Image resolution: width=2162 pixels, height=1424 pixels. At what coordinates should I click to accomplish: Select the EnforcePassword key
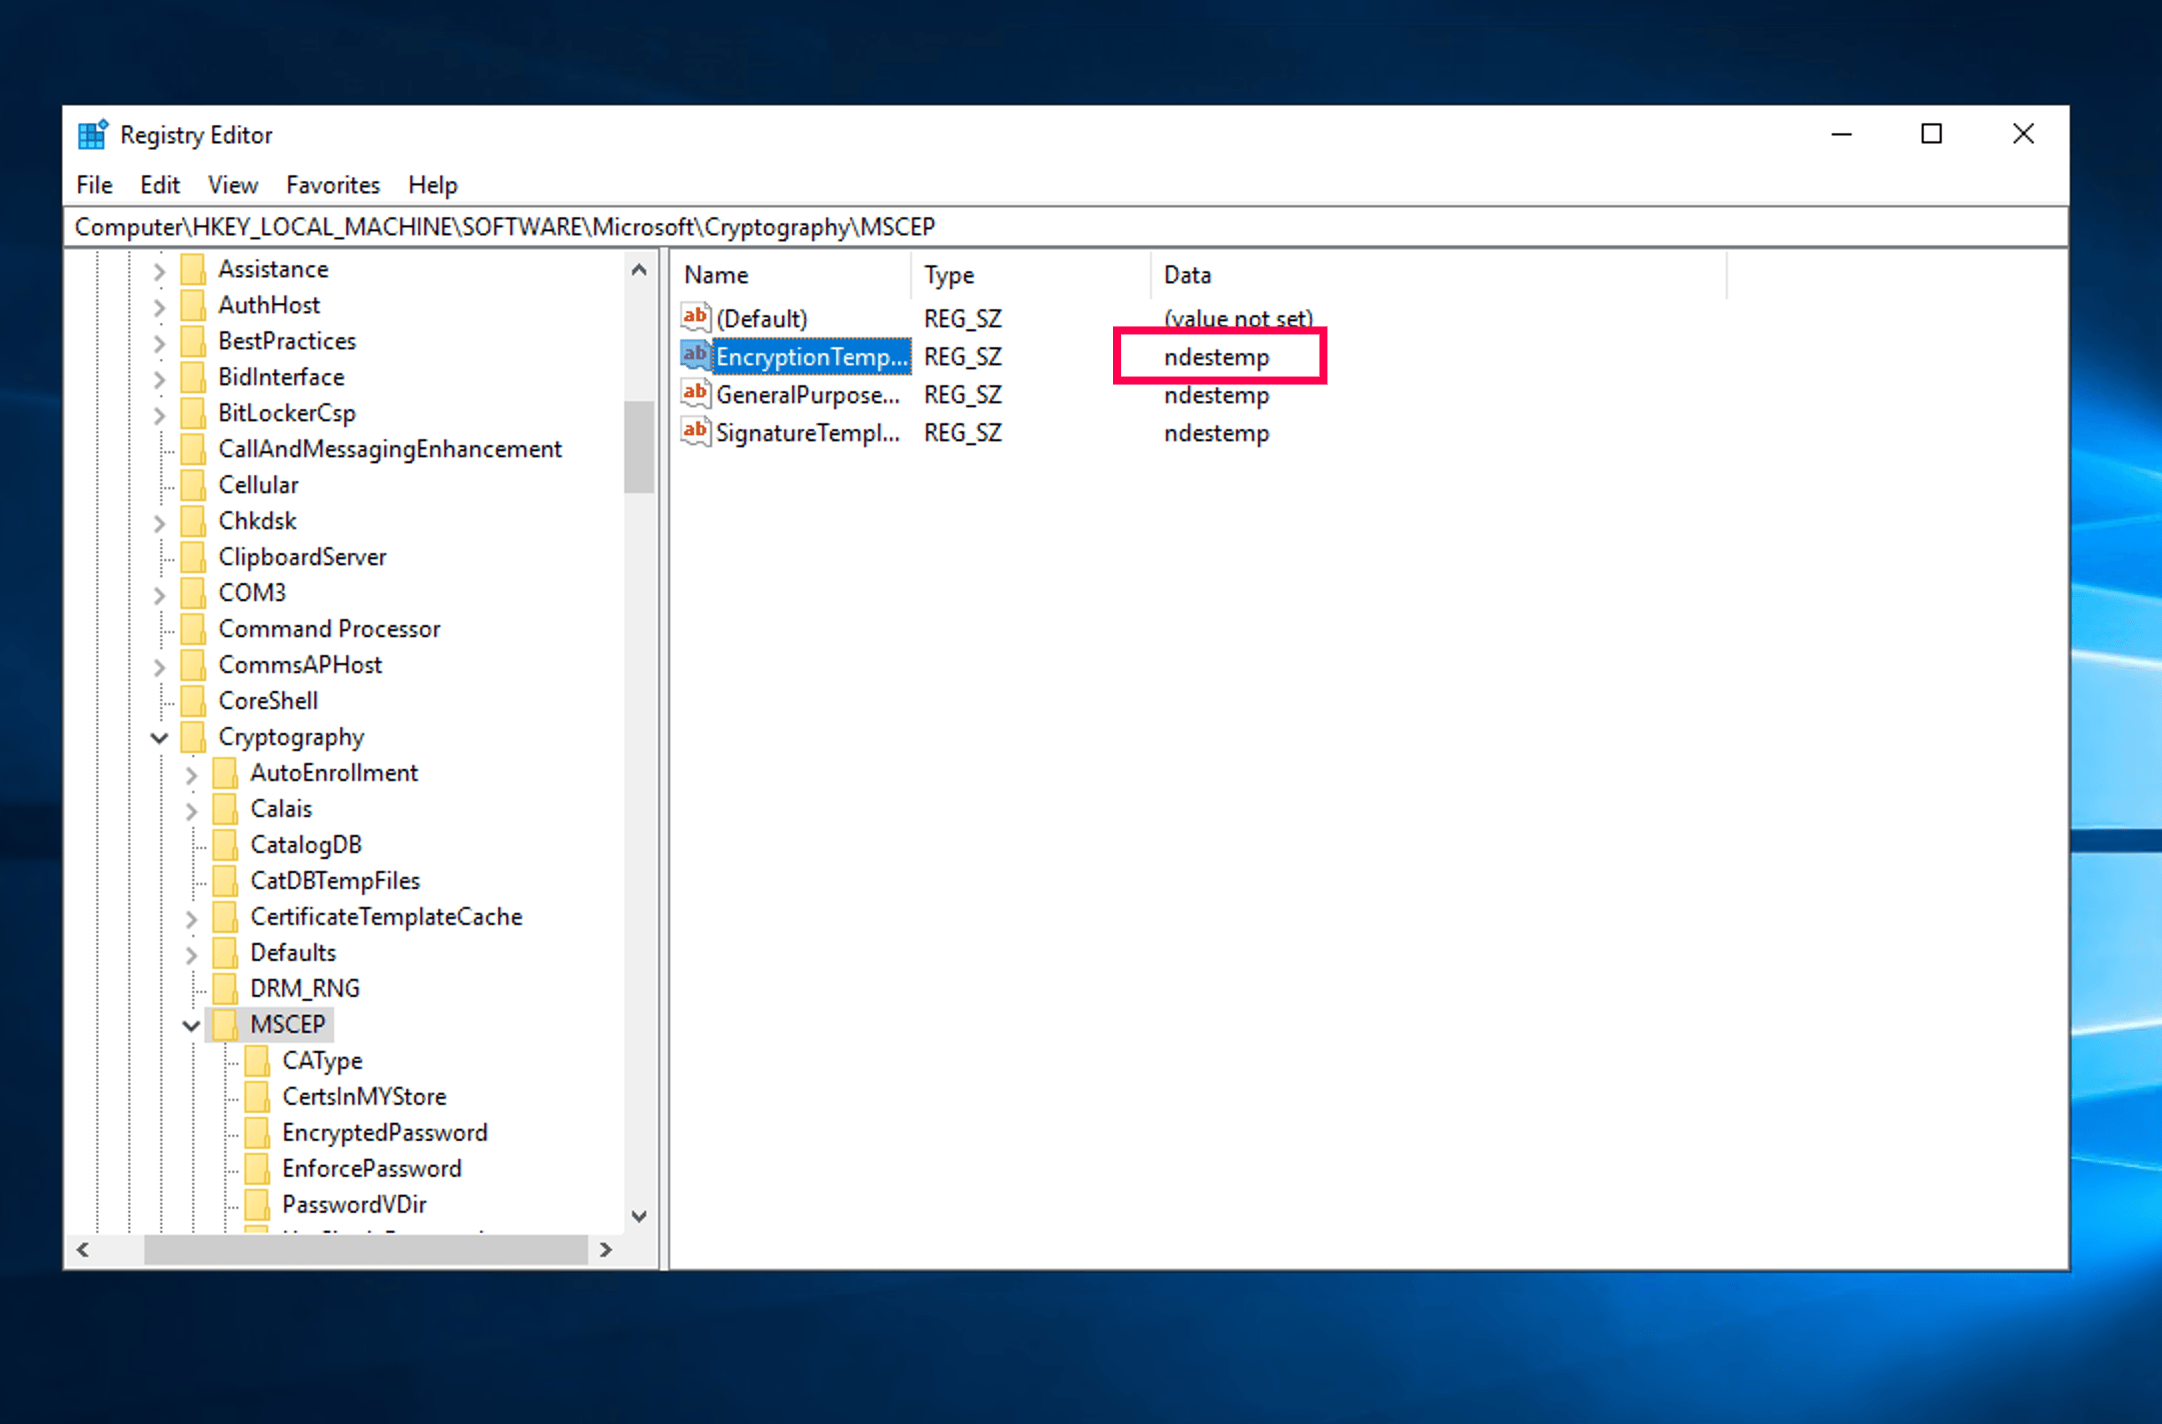[x=372, y=1168]
